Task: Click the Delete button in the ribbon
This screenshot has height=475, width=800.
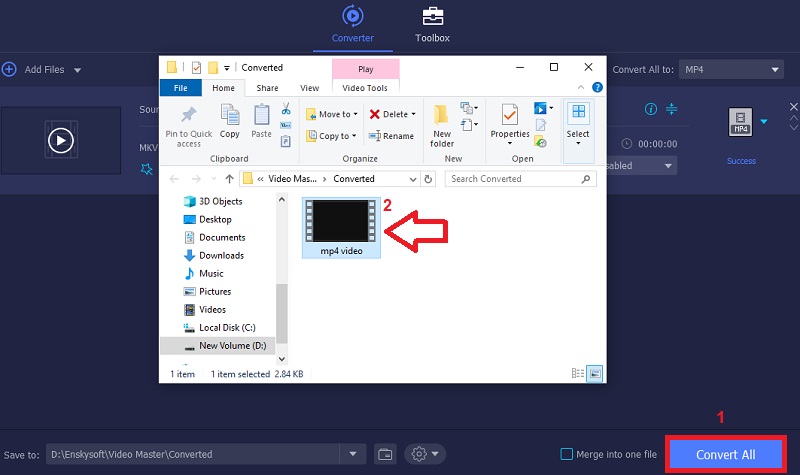Action: pyautogui.click(x=393, y=114)
